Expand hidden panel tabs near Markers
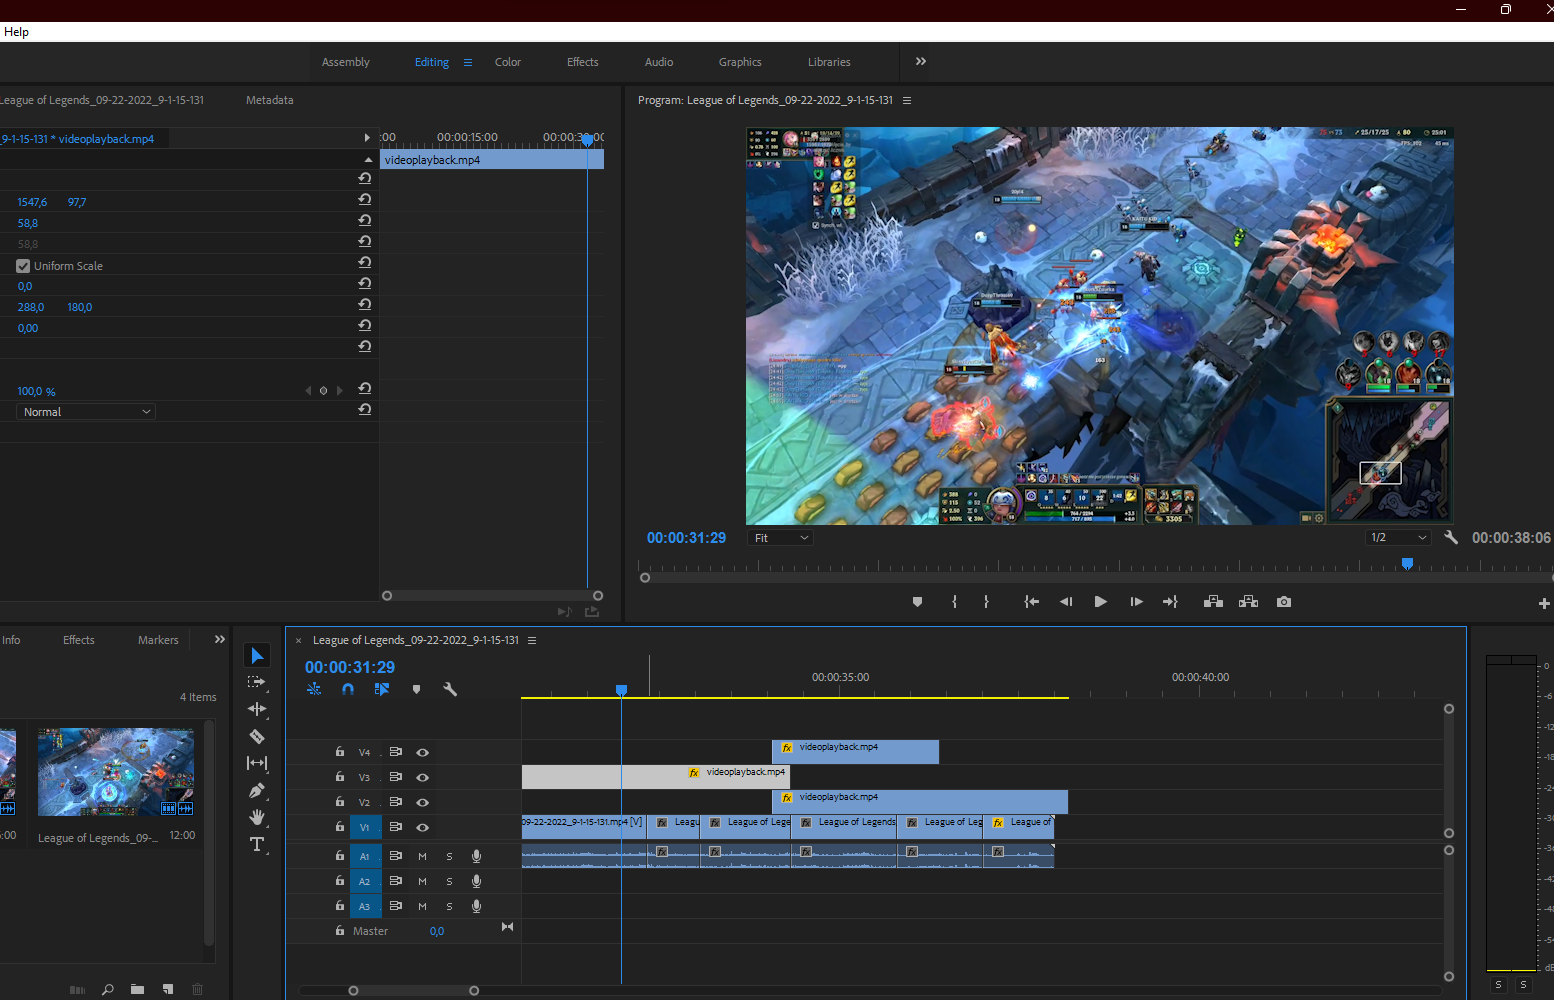This screenshot has width=1560, height=1000. click(x=220, y=639)
